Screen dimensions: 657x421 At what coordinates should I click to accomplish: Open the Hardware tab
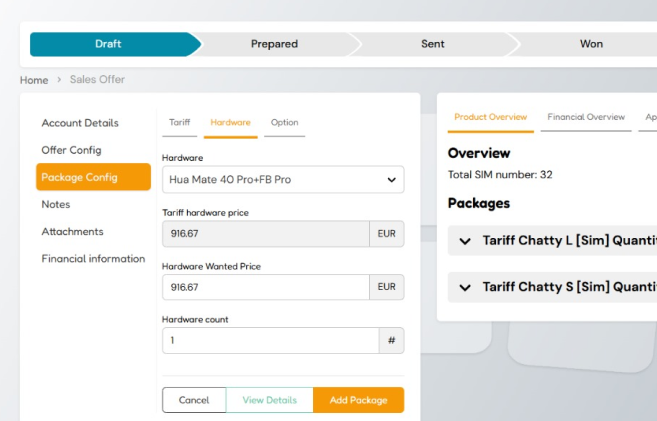click(230, 122)
